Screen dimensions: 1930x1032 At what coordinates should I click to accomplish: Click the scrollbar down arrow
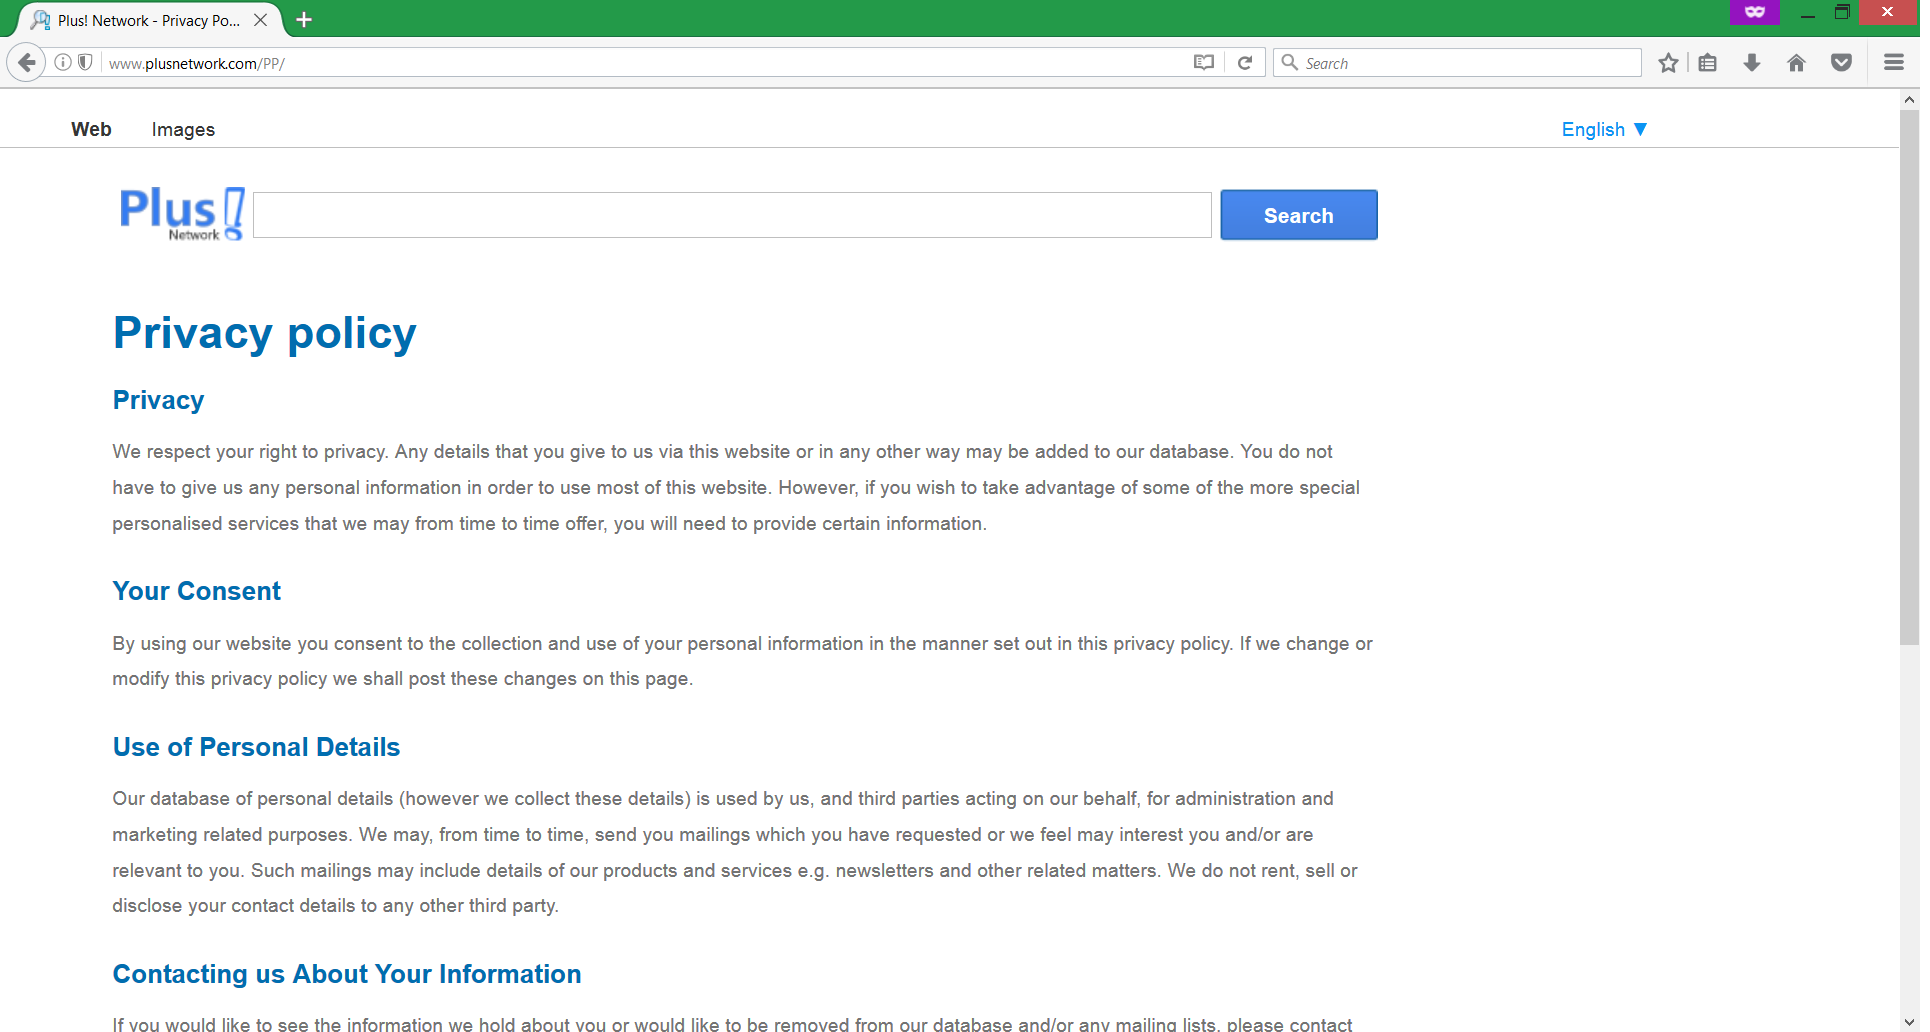pos(1909,1022)
